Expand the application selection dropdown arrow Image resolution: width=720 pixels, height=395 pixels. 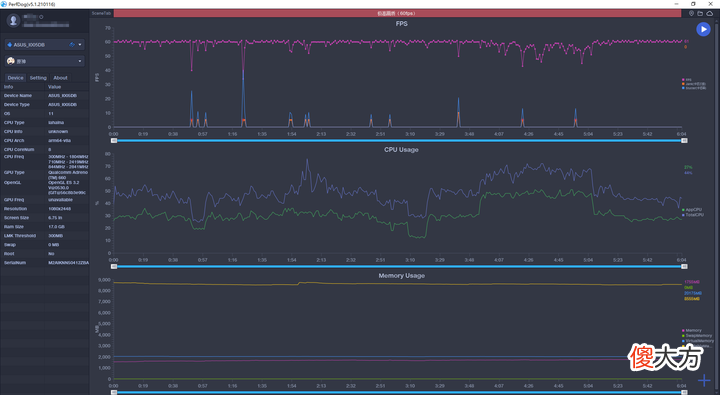tap(80, 61)
